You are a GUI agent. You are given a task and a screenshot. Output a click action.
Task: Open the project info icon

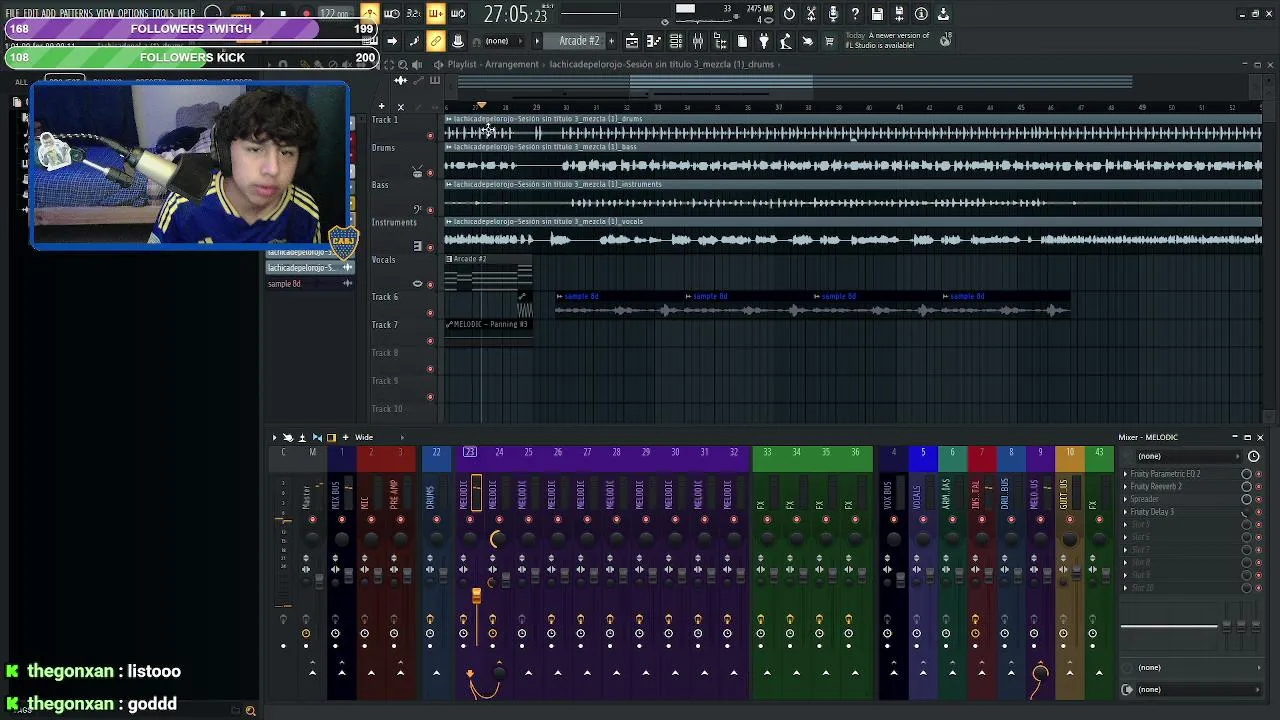921,14
